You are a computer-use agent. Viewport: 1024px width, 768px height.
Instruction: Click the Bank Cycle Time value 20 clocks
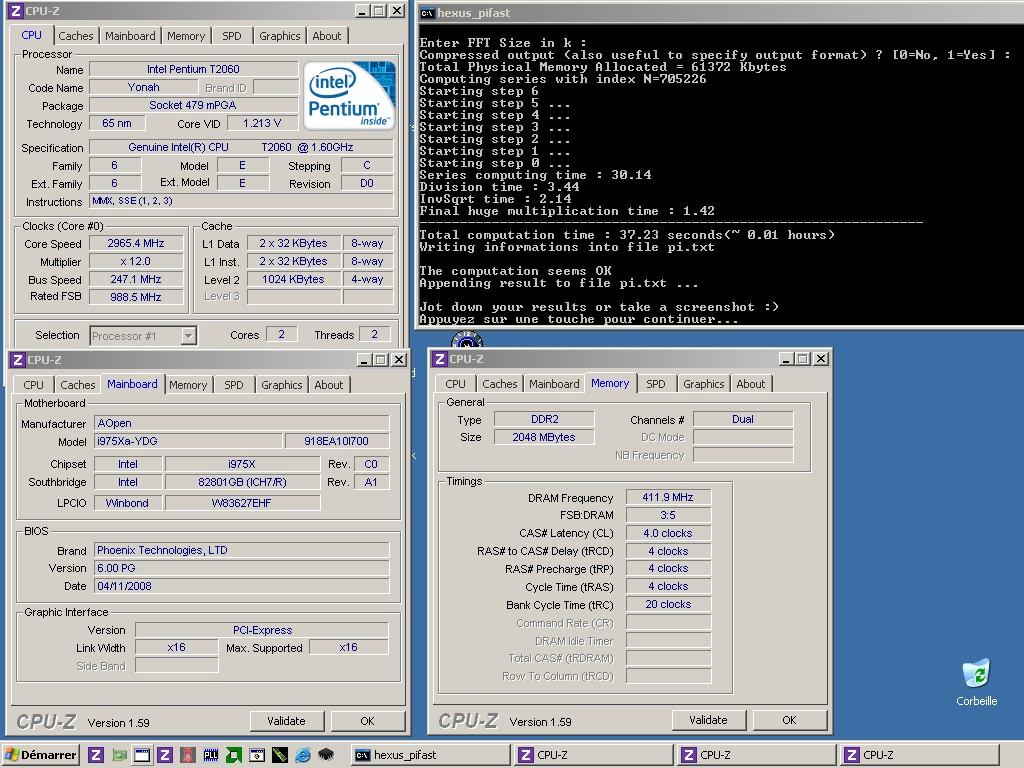pyautogui.click(x=668, y=604)
